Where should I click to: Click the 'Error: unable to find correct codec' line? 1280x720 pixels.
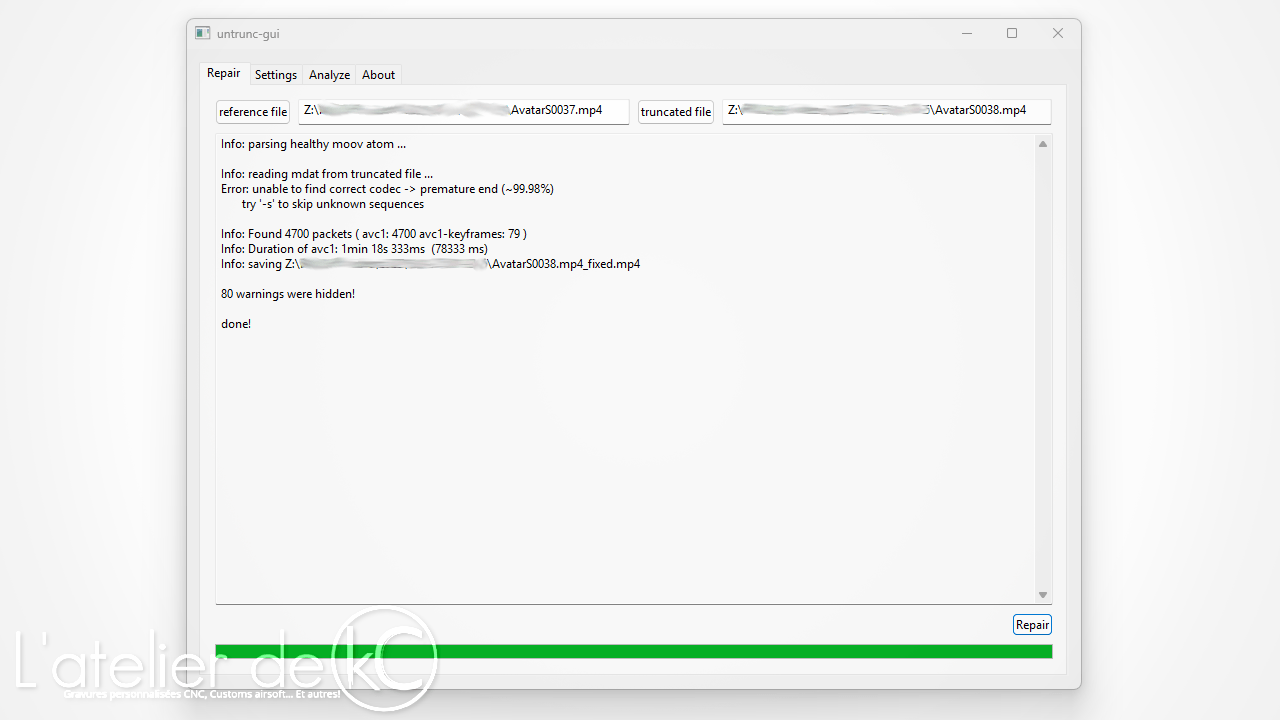[x=387, y=189]
